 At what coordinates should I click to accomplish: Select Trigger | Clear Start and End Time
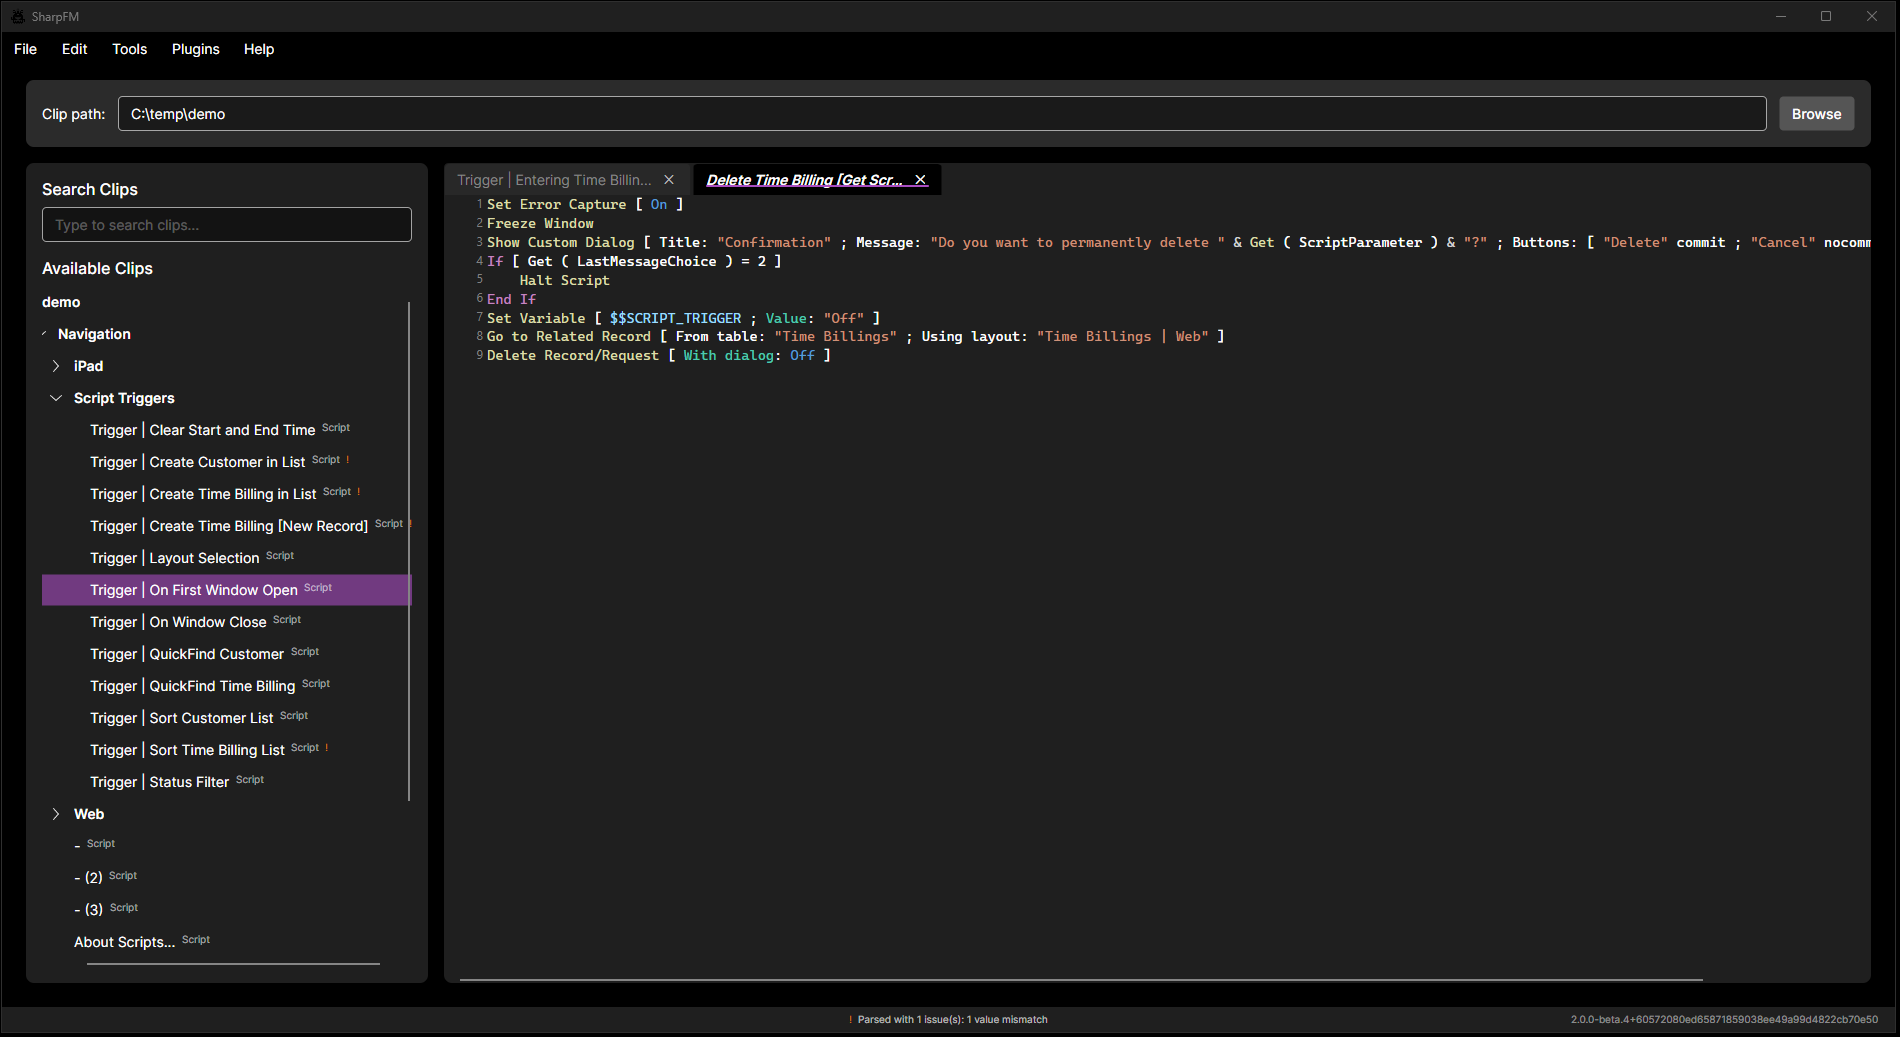pyautogui.click(x=226, y=430)
